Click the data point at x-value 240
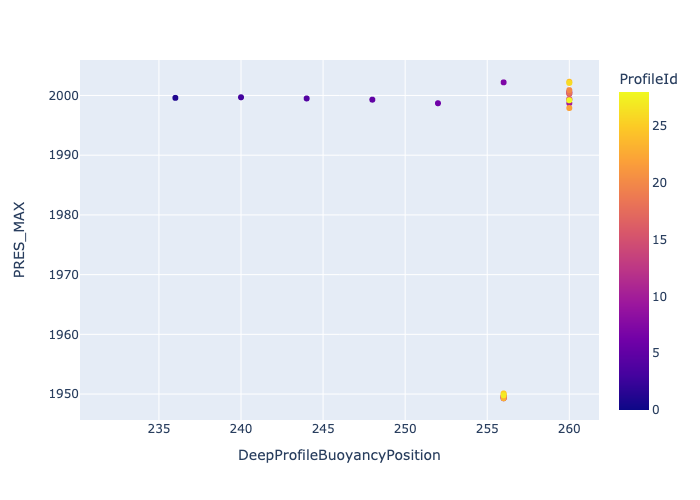The image size is (700, 500). [x=241, y=97]
